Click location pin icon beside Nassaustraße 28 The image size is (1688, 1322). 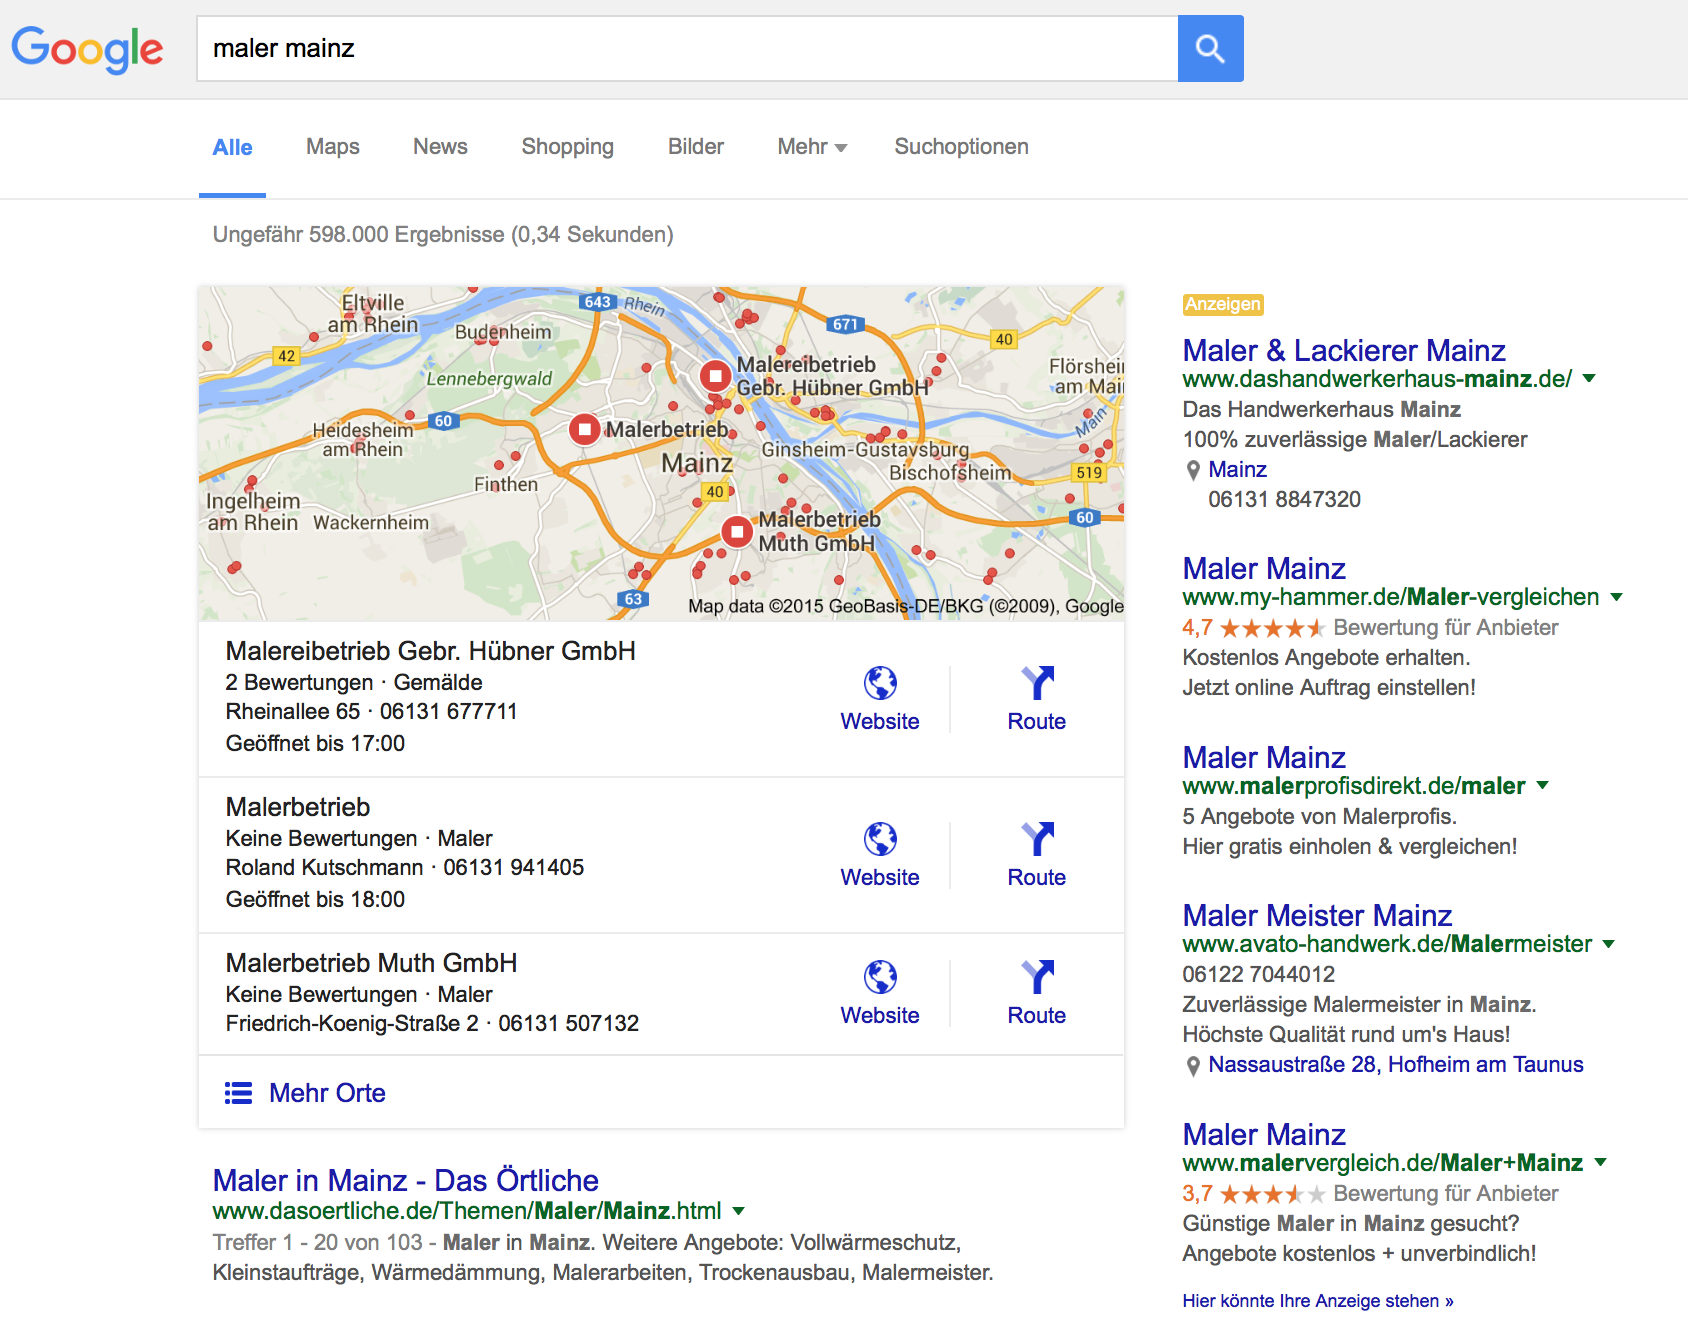tap(1193, 1066)
